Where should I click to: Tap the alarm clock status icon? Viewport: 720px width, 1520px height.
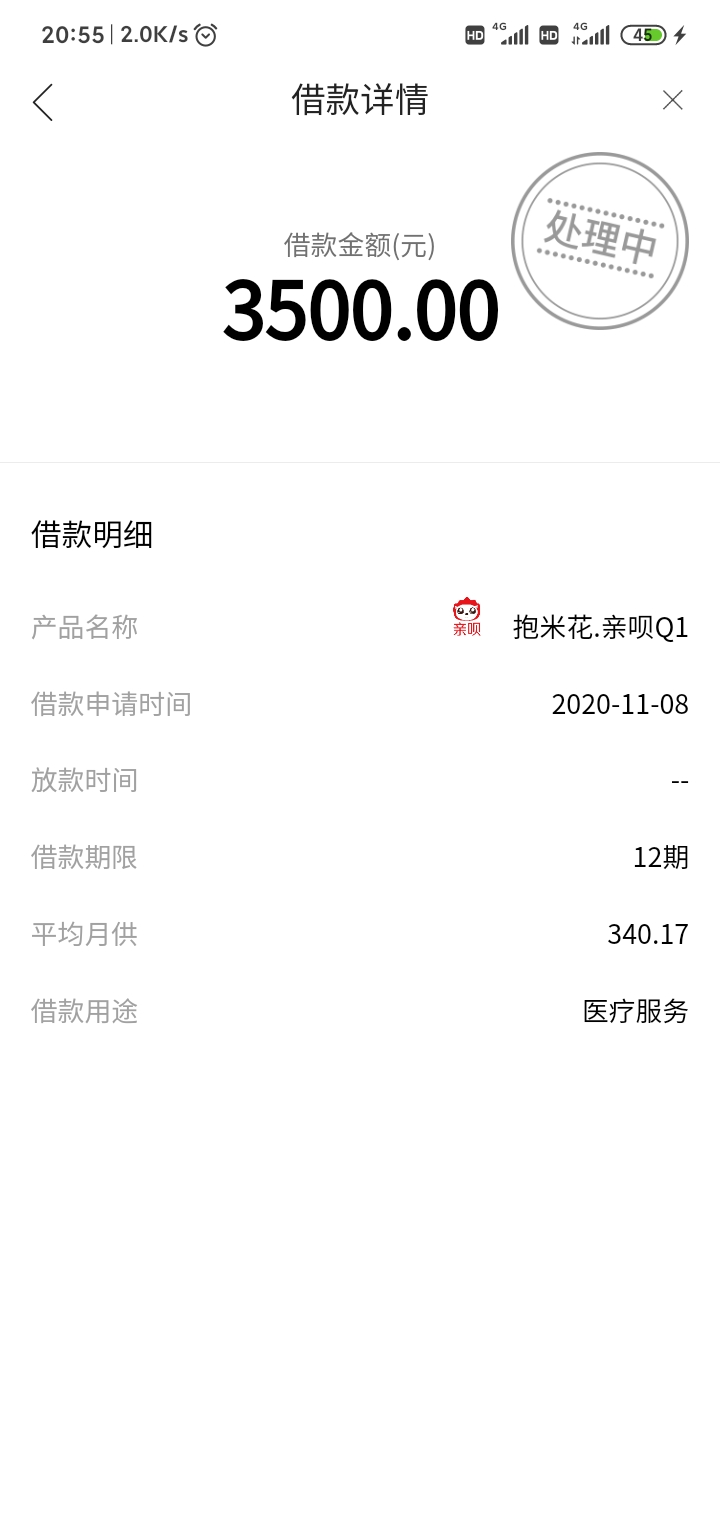coord(205,35)
